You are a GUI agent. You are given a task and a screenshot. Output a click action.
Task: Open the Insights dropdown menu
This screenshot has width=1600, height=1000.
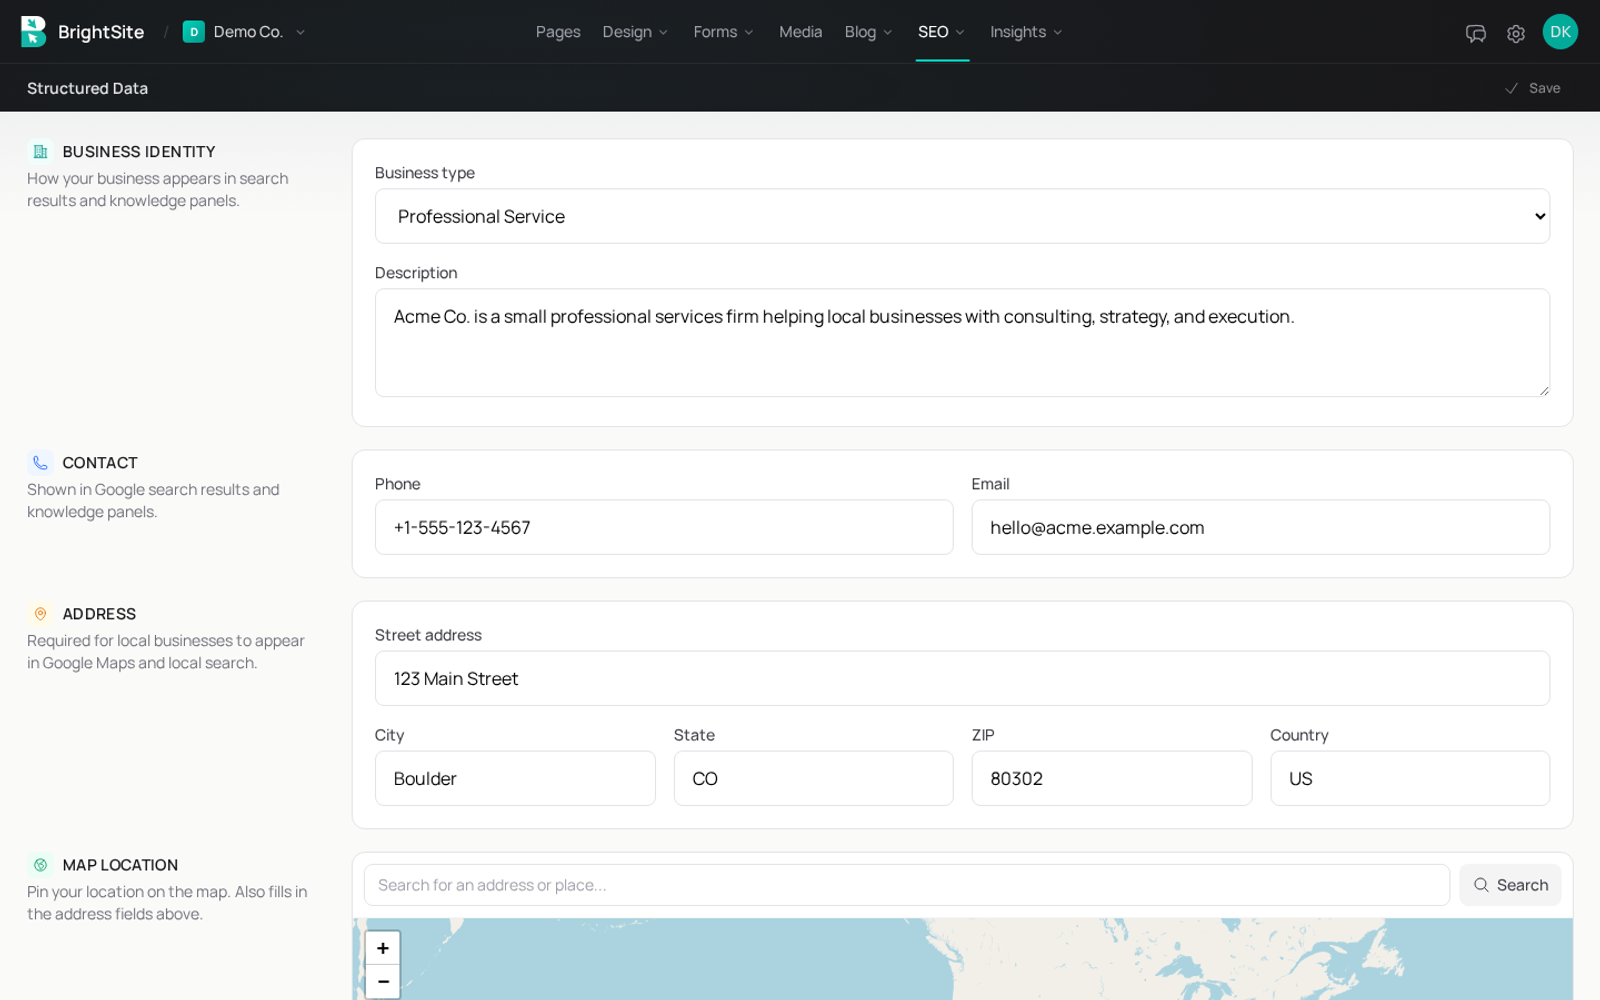point(1026,32)
